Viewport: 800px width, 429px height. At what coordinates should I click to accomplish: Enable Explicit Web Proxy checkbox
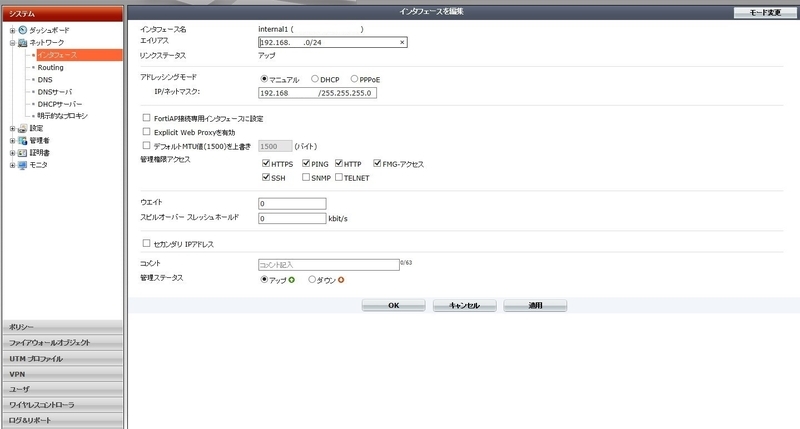click(146, 132)
